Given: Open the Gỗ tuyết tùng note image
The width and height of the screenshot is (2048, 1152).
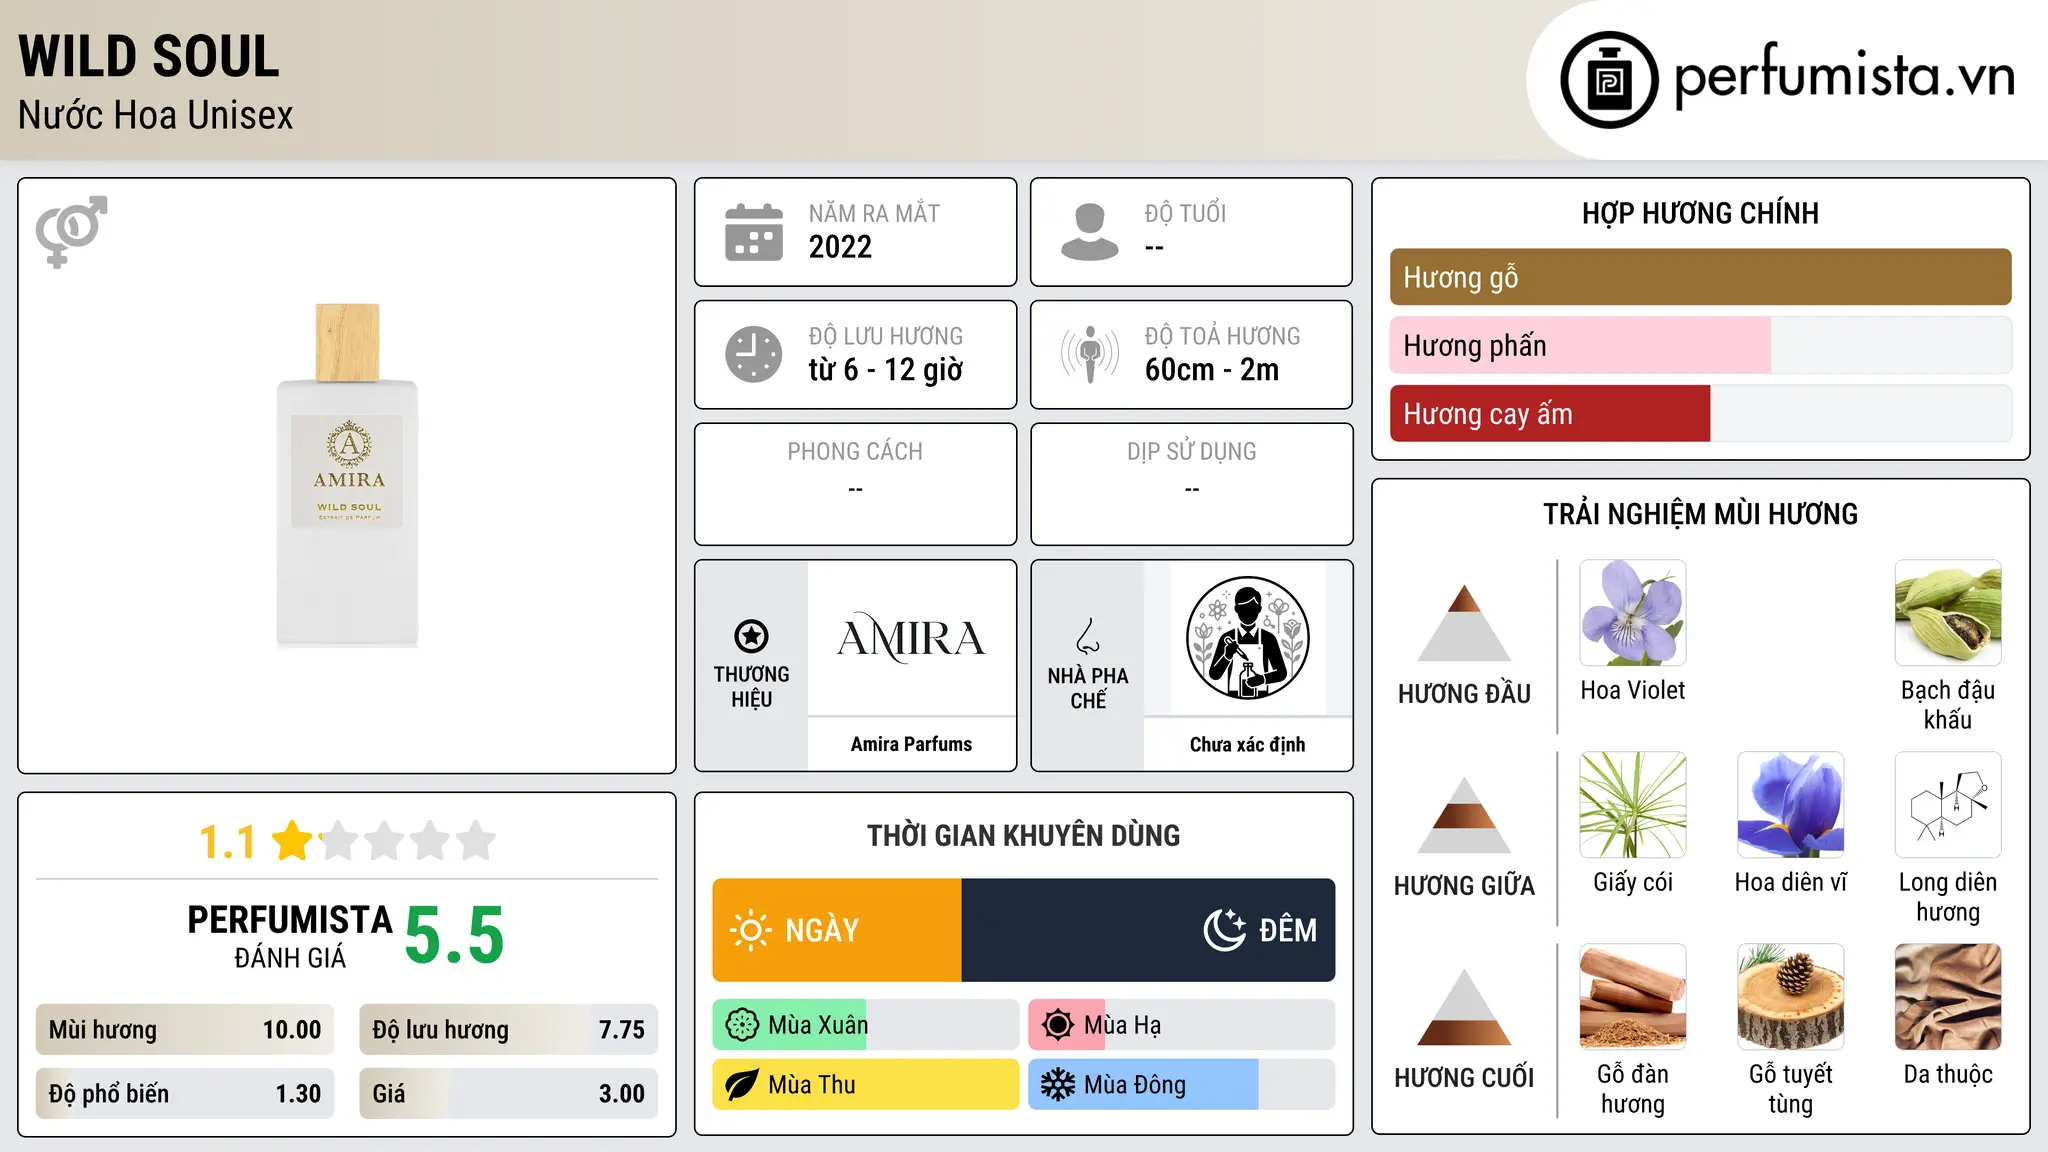Looking at the screenshot, I should 1791,997.
